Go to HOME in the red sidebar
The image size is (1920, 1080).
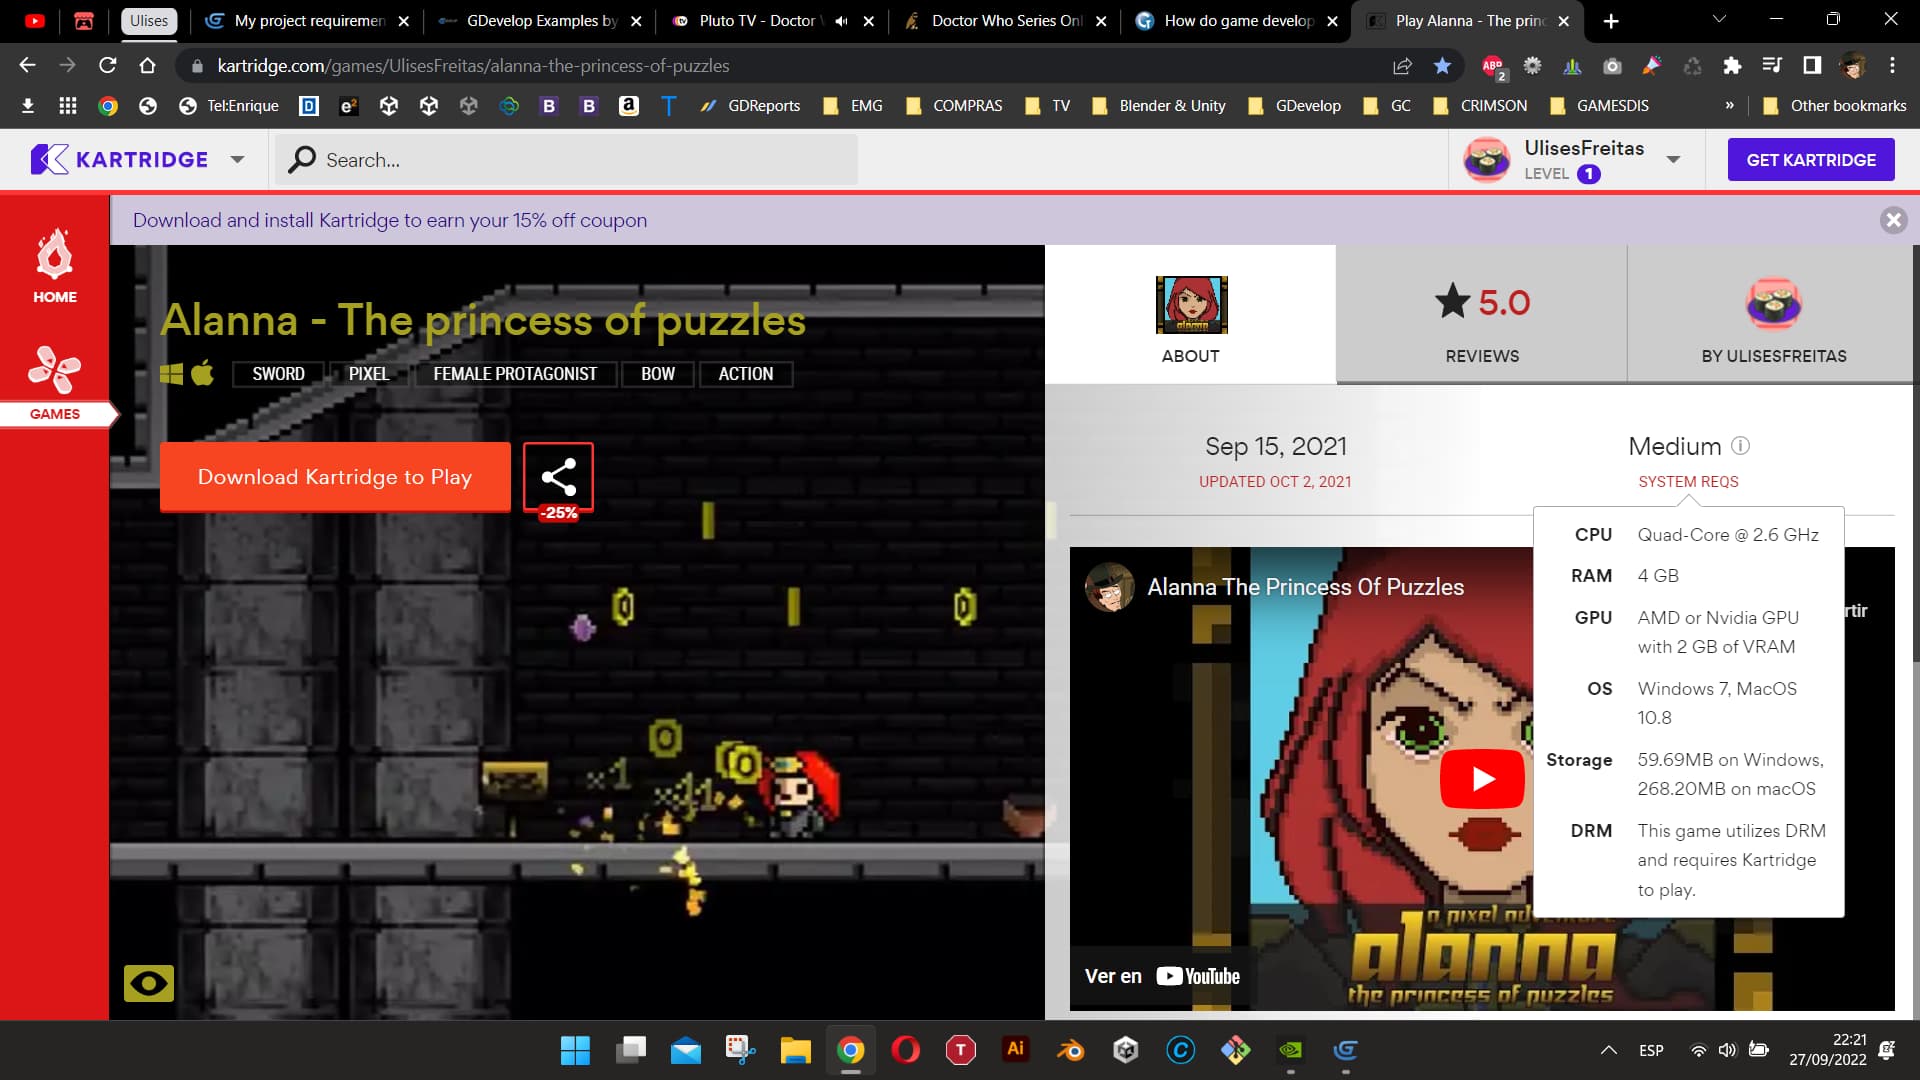click(55, 267)
